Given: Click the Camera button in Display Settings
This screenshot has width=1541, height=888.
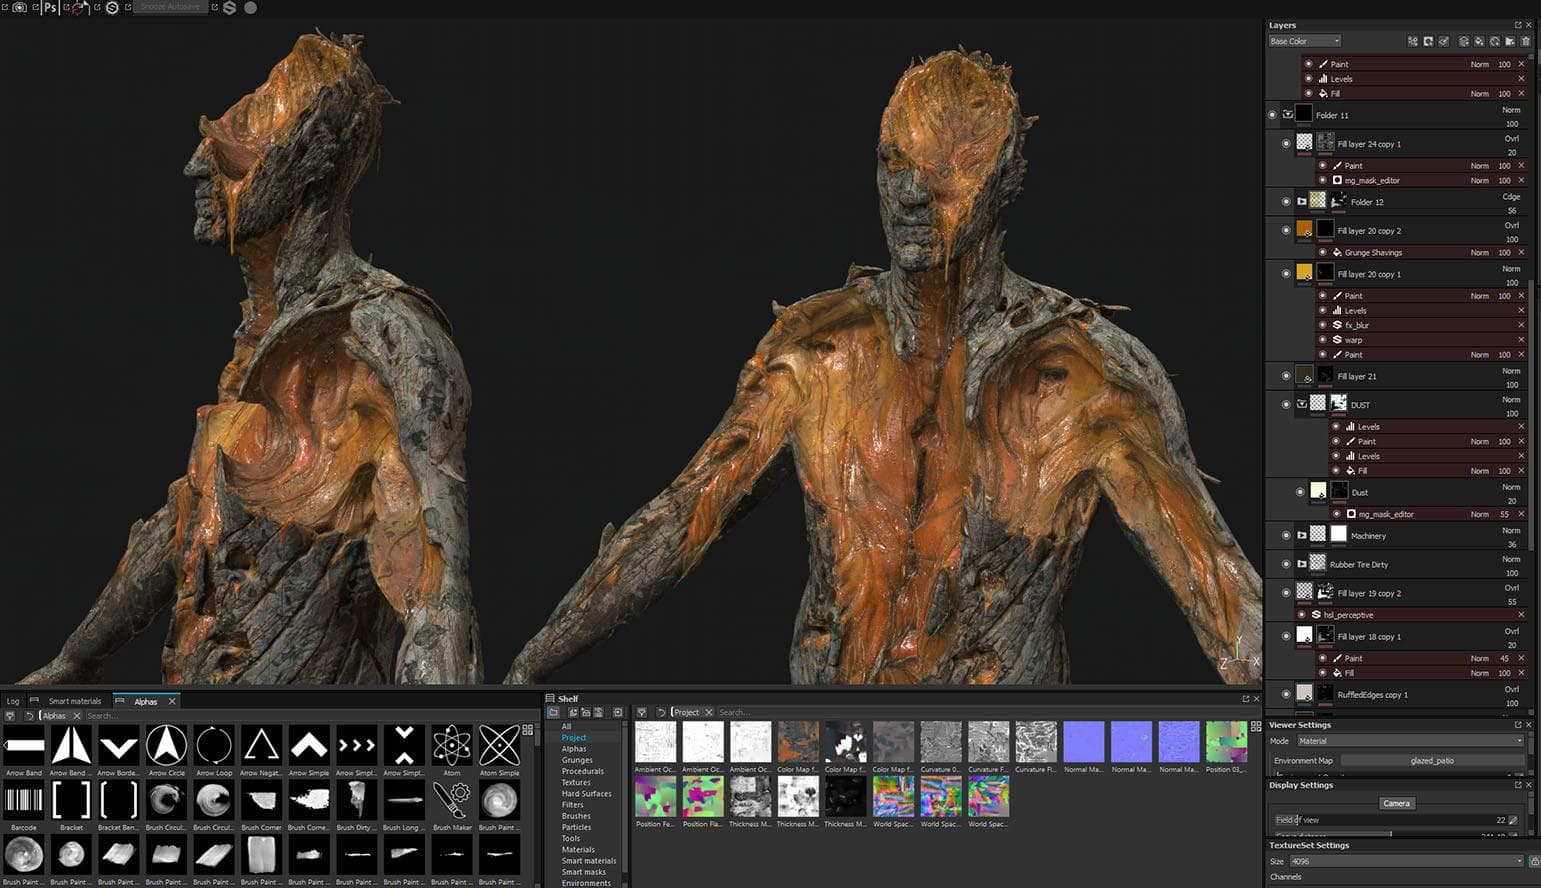Looking at the screenshot, I should (1396, 803).
